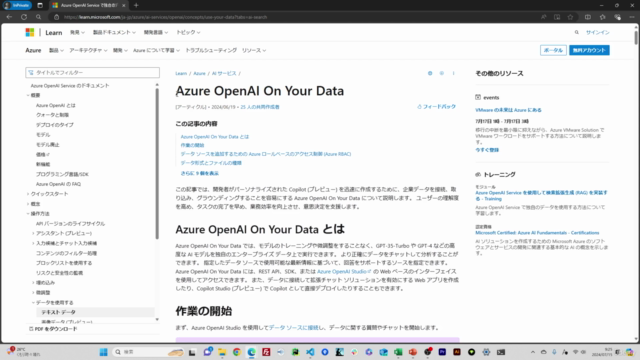The width and height of the screenshot is (640, 360).
Task: Select Azure OpenAI とは in sidebar
Action: [x=56, y=105]
